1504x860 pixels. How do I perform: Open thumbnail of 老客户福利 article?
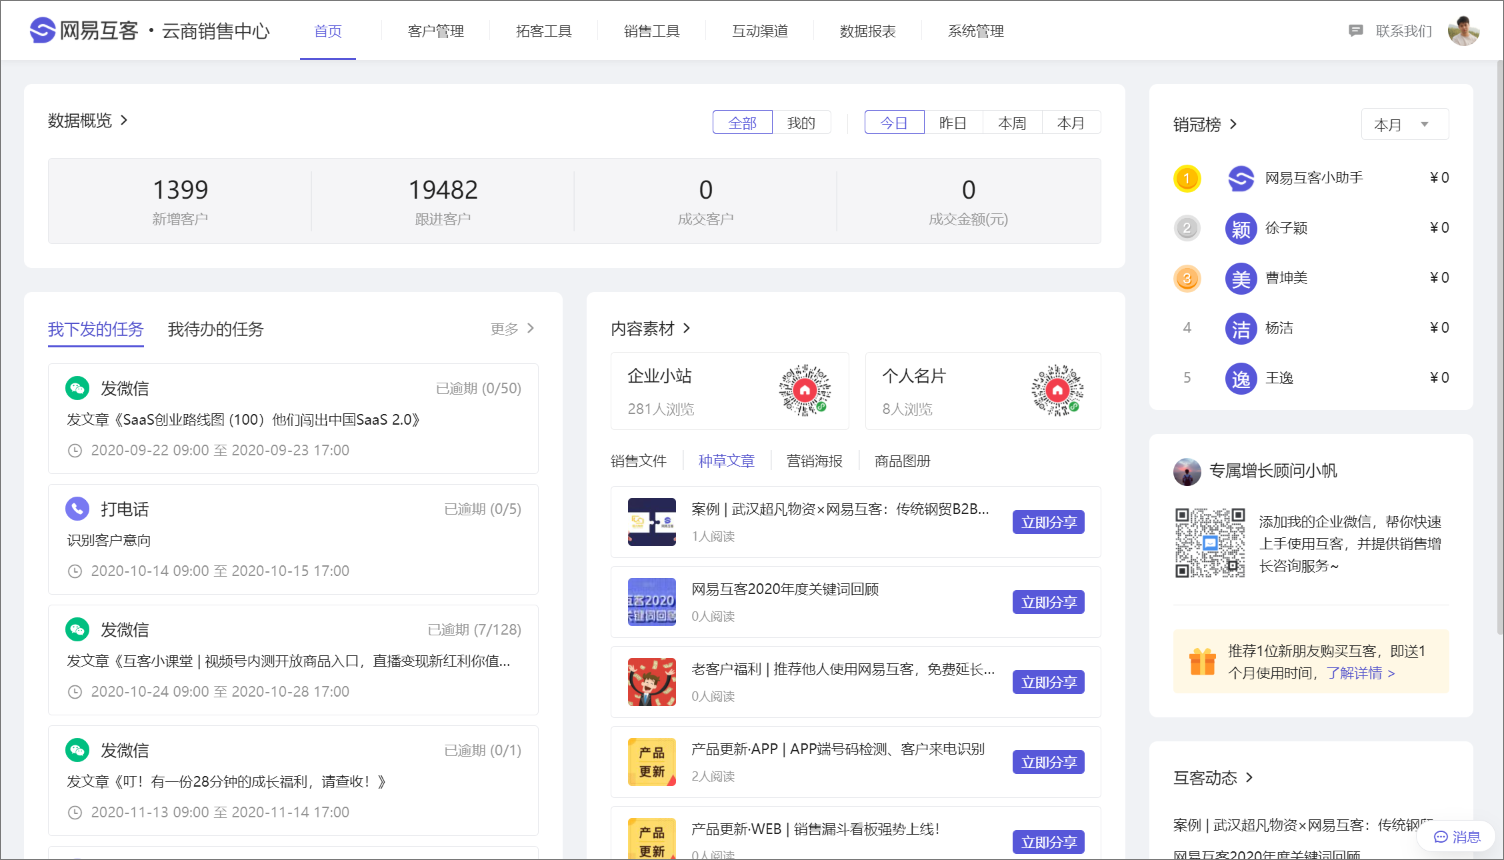point(652,682)
